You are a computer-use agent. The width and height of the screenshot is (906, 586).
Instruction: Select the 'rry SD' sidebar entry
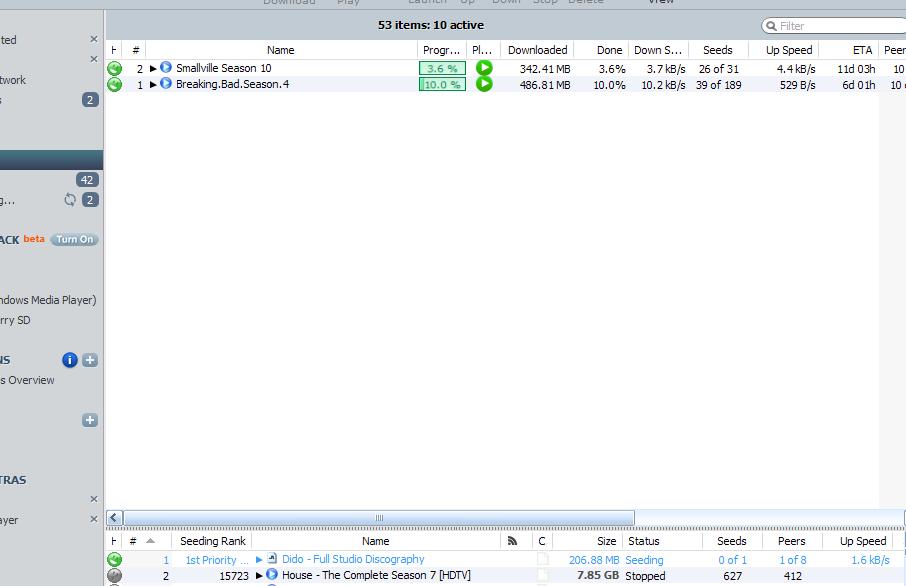(16, 320)
